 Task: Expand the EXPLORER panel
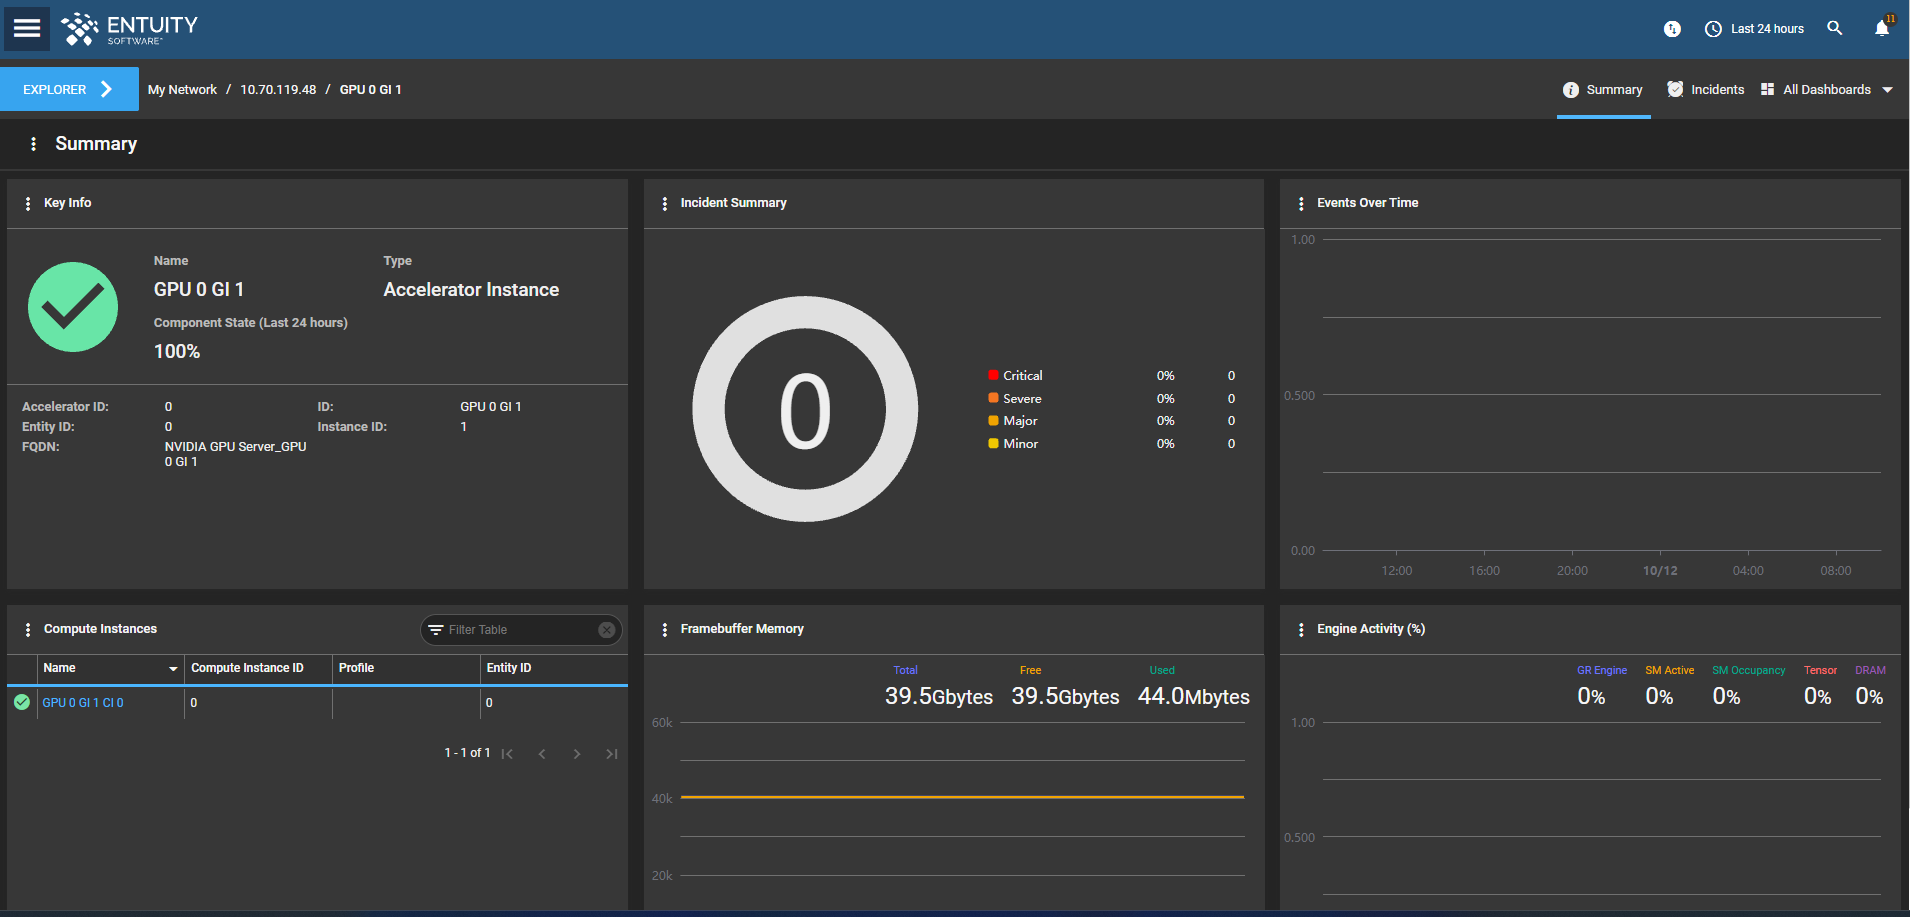pos(69,89)
